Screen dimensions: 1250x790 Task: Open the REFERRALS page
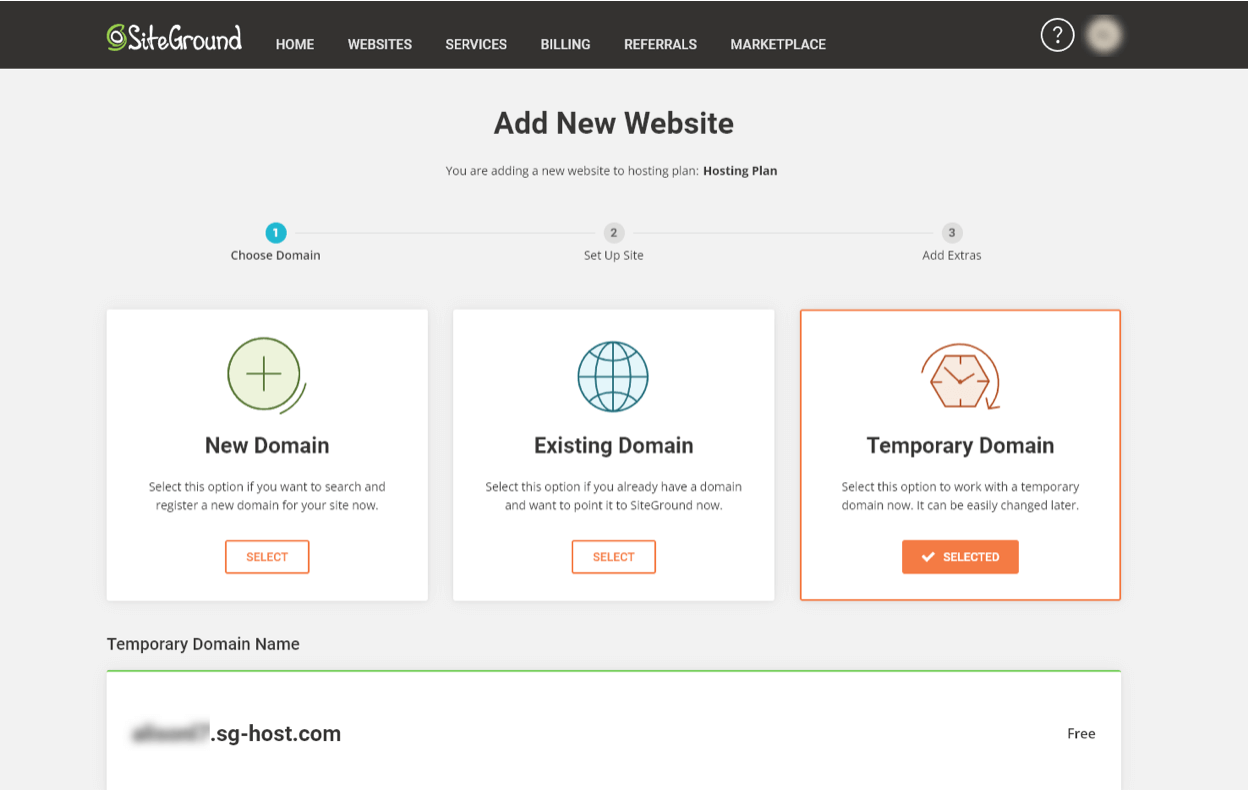pyautogui.click(x=660, y=44)
